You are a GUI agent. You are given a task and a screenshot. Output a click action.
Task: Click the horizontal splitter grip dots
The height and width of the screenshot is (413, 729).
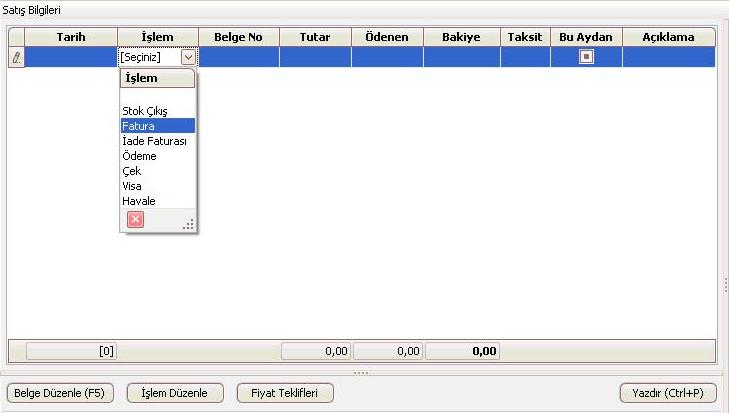[361, 373]
